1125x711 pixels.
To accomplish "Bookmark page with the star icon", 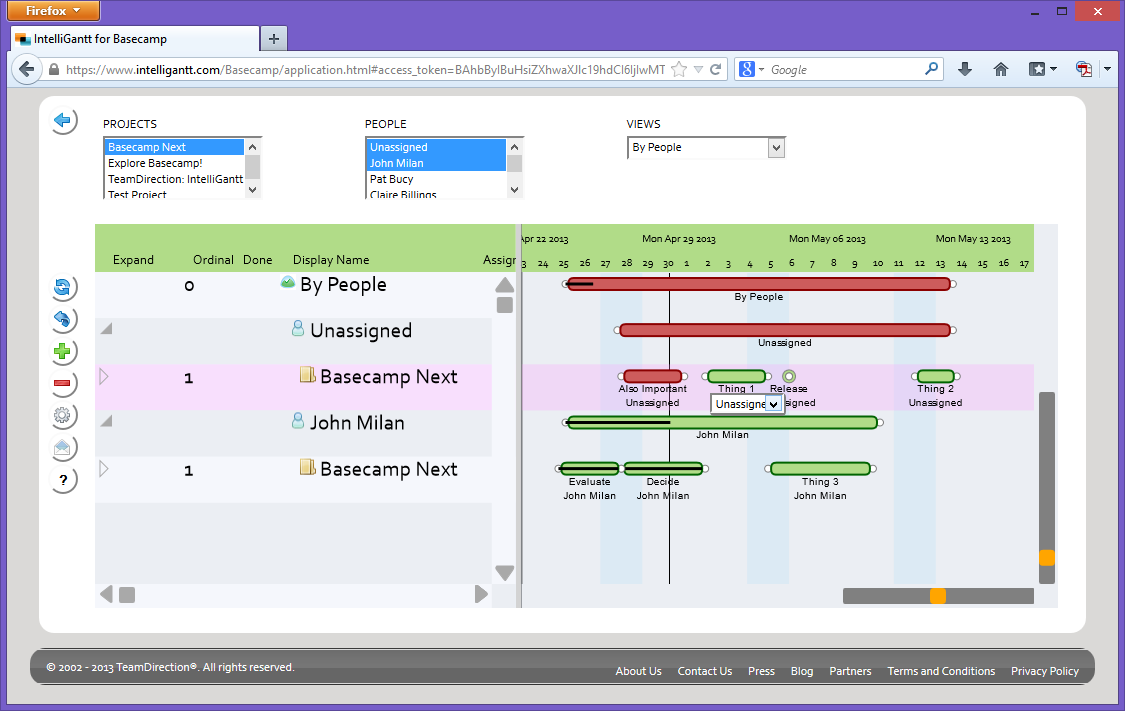I will (679, 70).
